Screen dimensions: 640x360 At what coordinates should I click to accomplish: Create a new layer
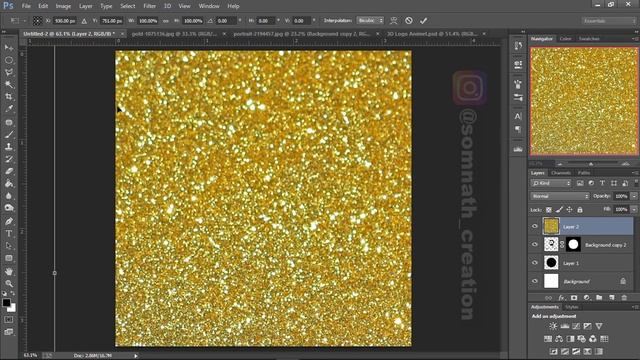coord(611,298)
